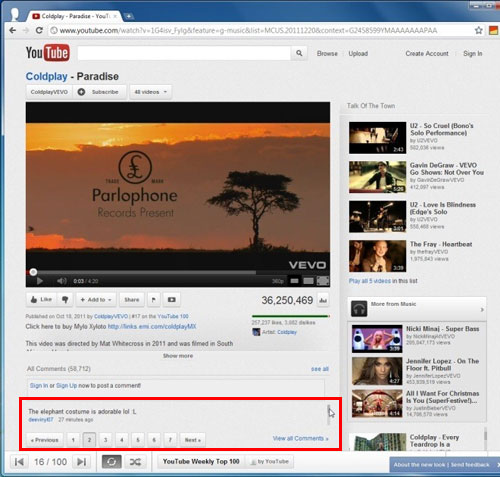This screenshot has width=500, height=477.
Task: Open The Fray Heartbeat thumbnail
Action: tap(377, 256)
